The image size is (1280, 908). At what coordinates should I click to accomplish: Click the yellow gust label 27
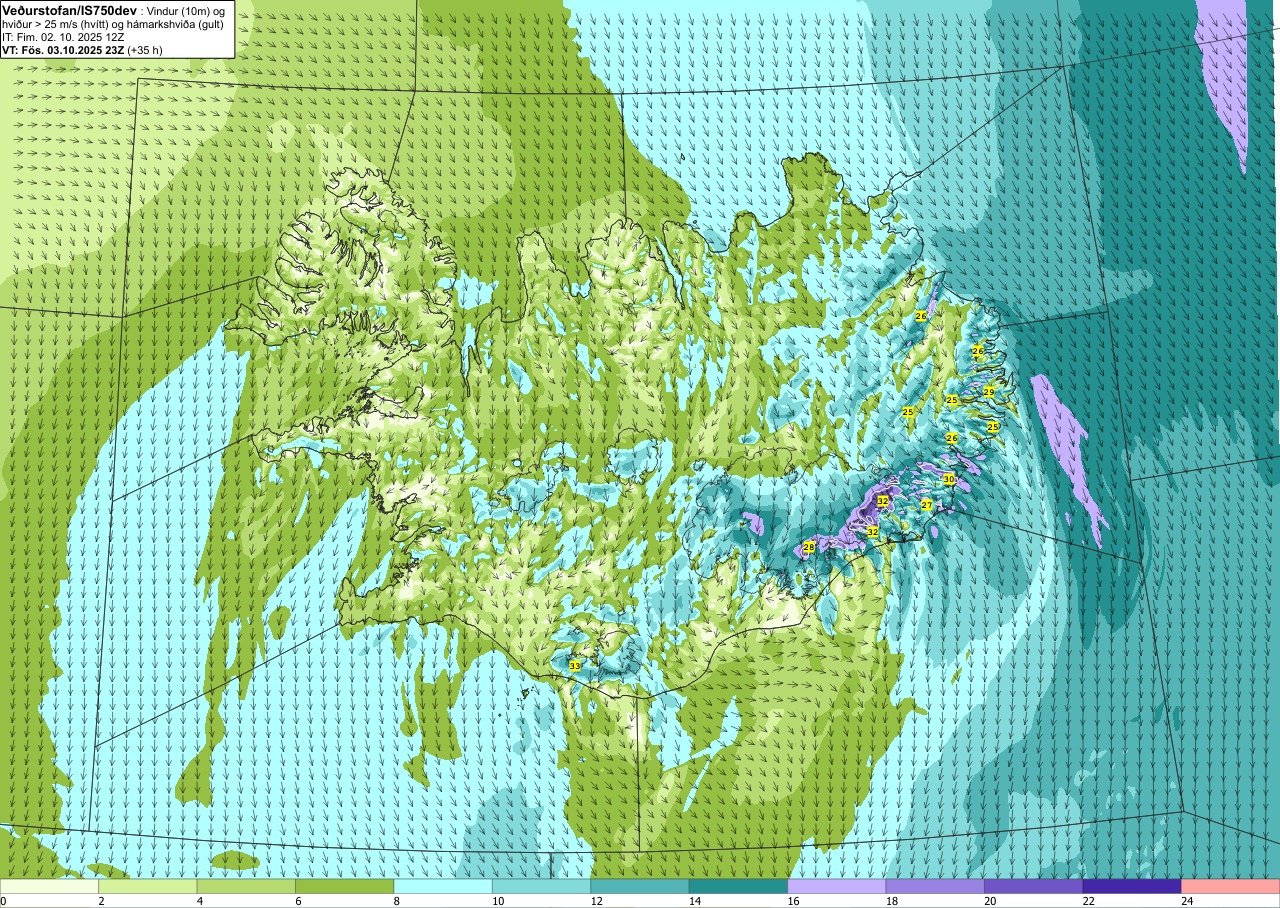927,505
